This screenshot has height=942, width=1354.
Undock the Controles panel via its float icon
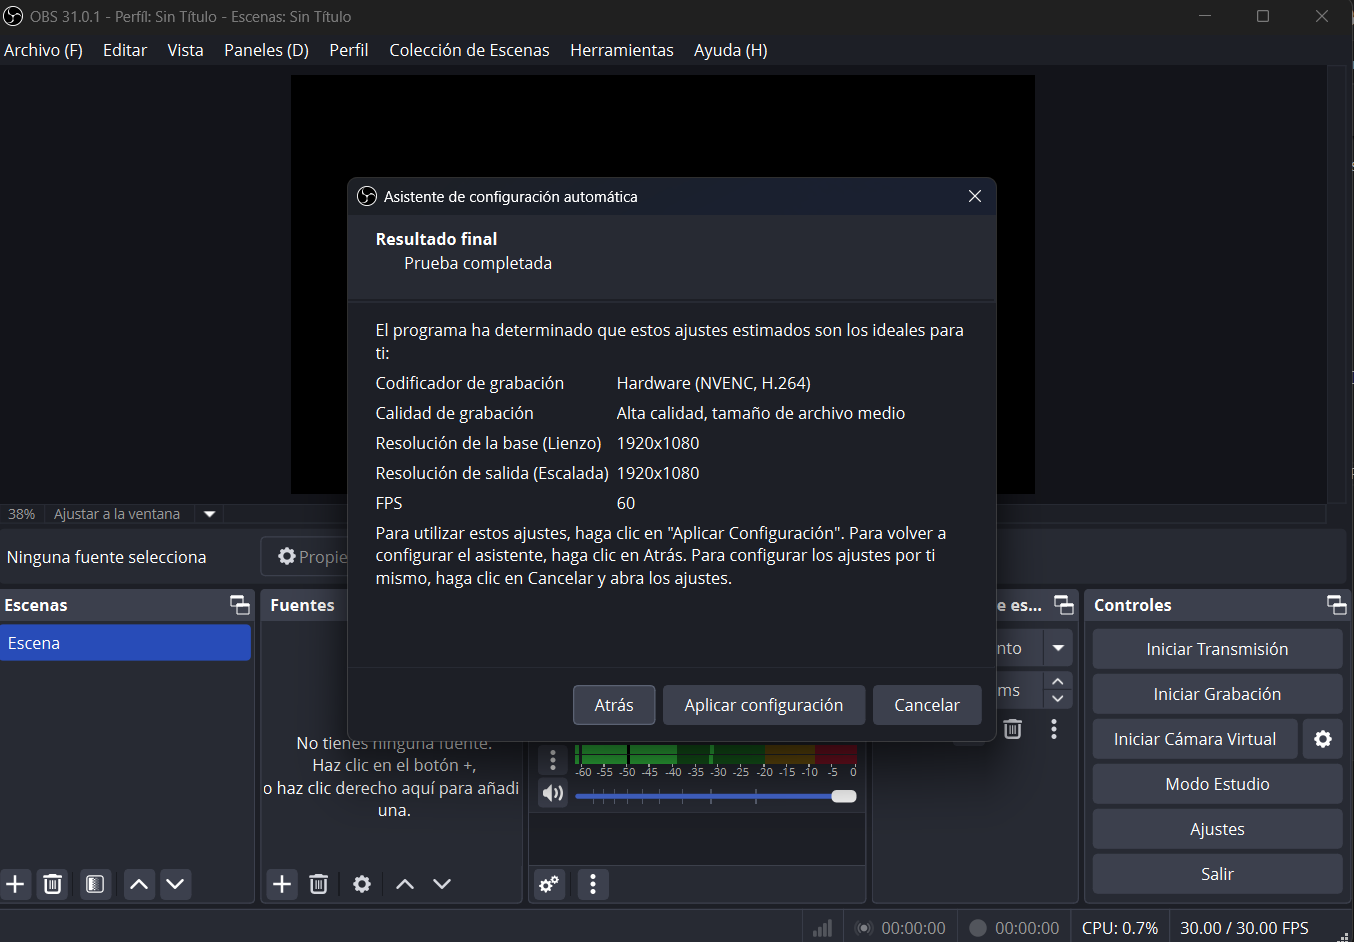(1336, 605)
